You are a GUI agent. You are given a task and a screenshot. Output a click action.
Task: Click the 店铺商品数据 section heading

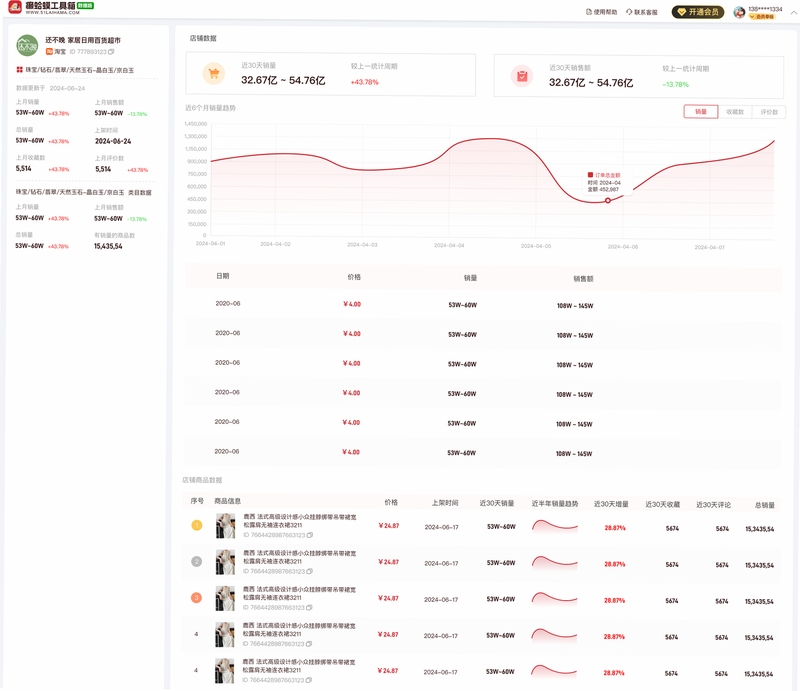(x=202, y=480)
